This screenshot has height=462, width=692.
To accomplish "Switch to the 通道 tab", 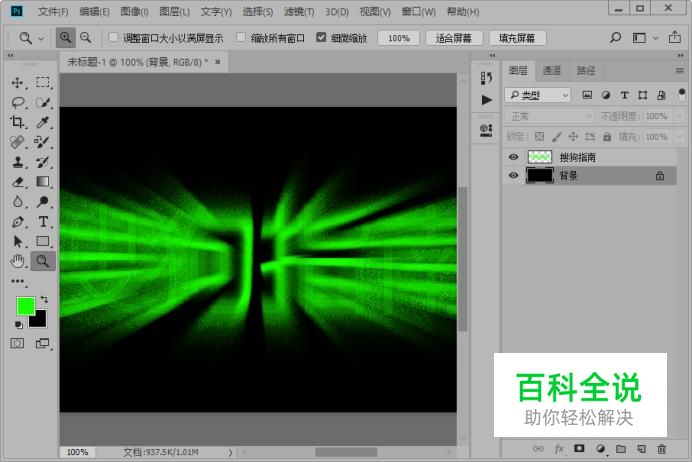I will [552, 71].
